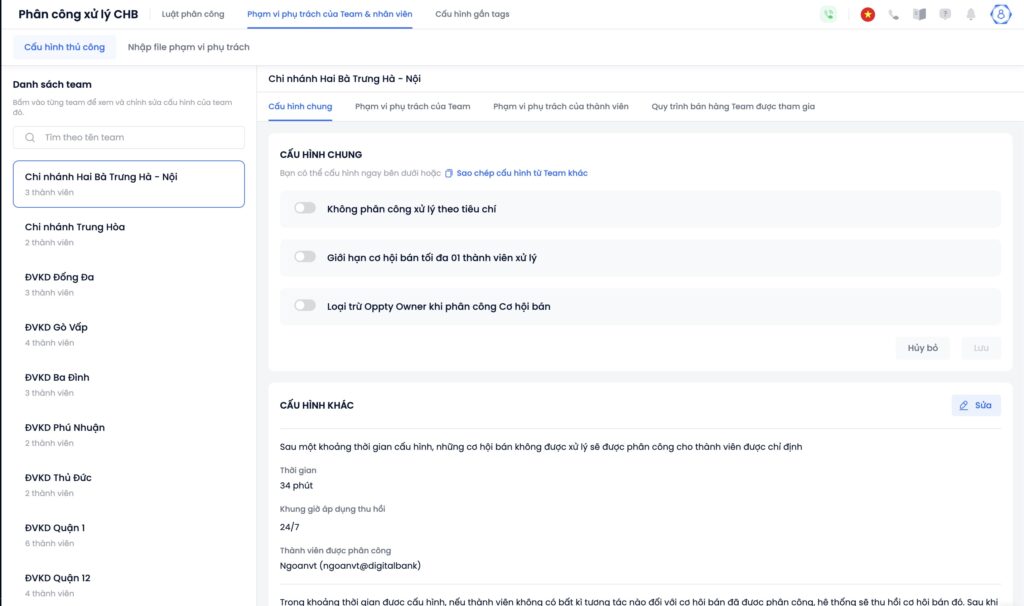Click the green call status icon
This screenshot has height=606, width=1024.
click(828, 15)
